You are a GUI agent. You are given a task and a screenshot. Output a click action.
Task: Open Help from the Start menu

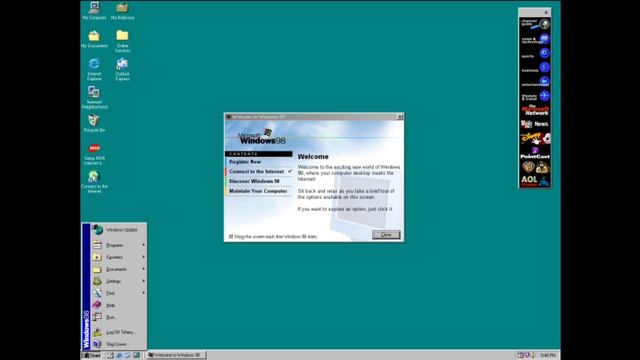[119, 305]
